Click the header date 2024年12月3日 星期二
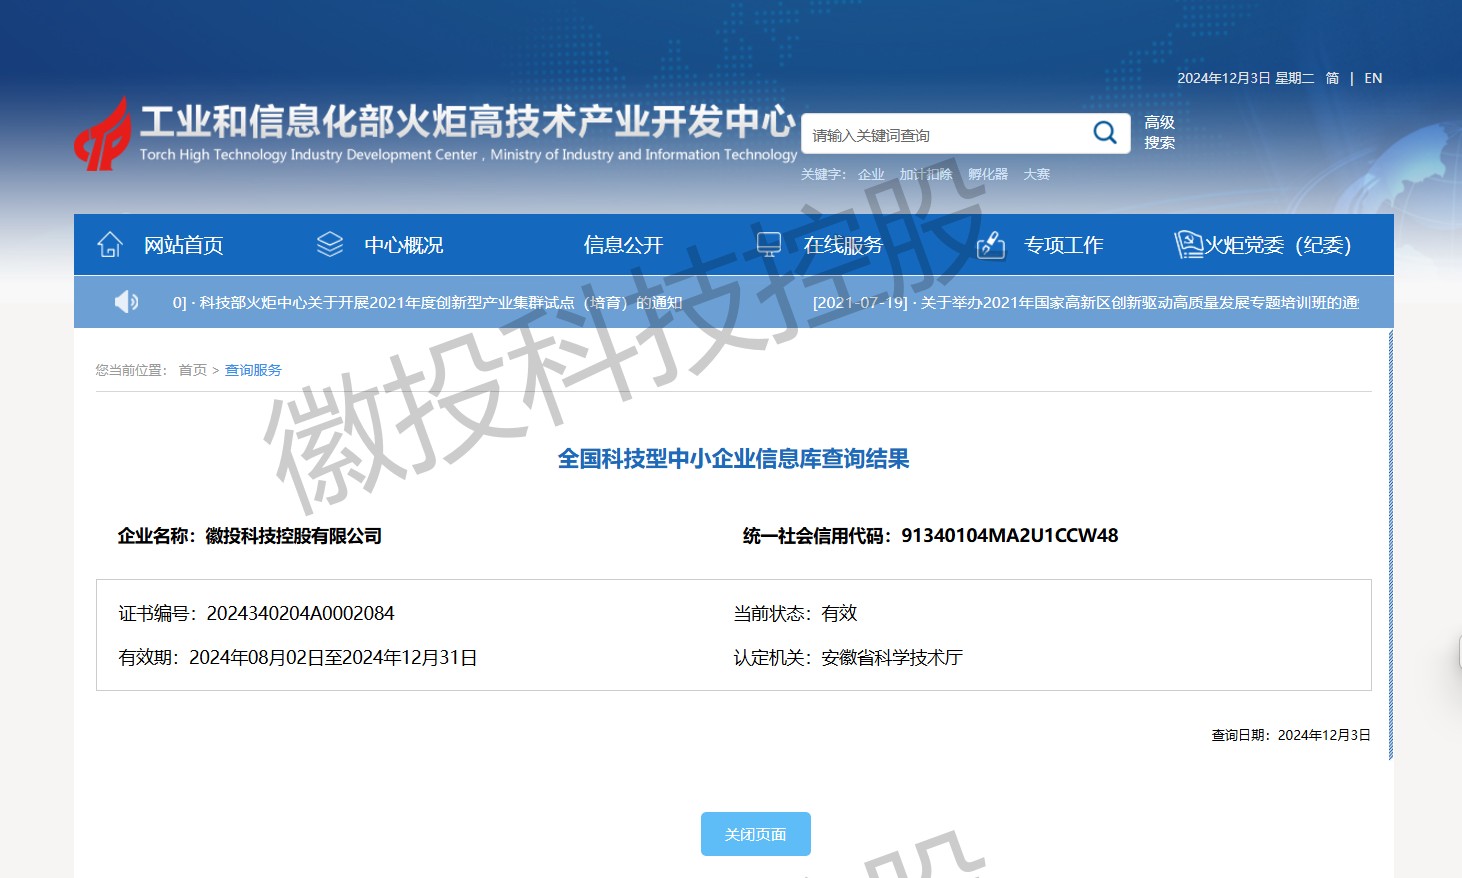The height and width of the screenshot is (878, 1462). tap(1246, 78)
